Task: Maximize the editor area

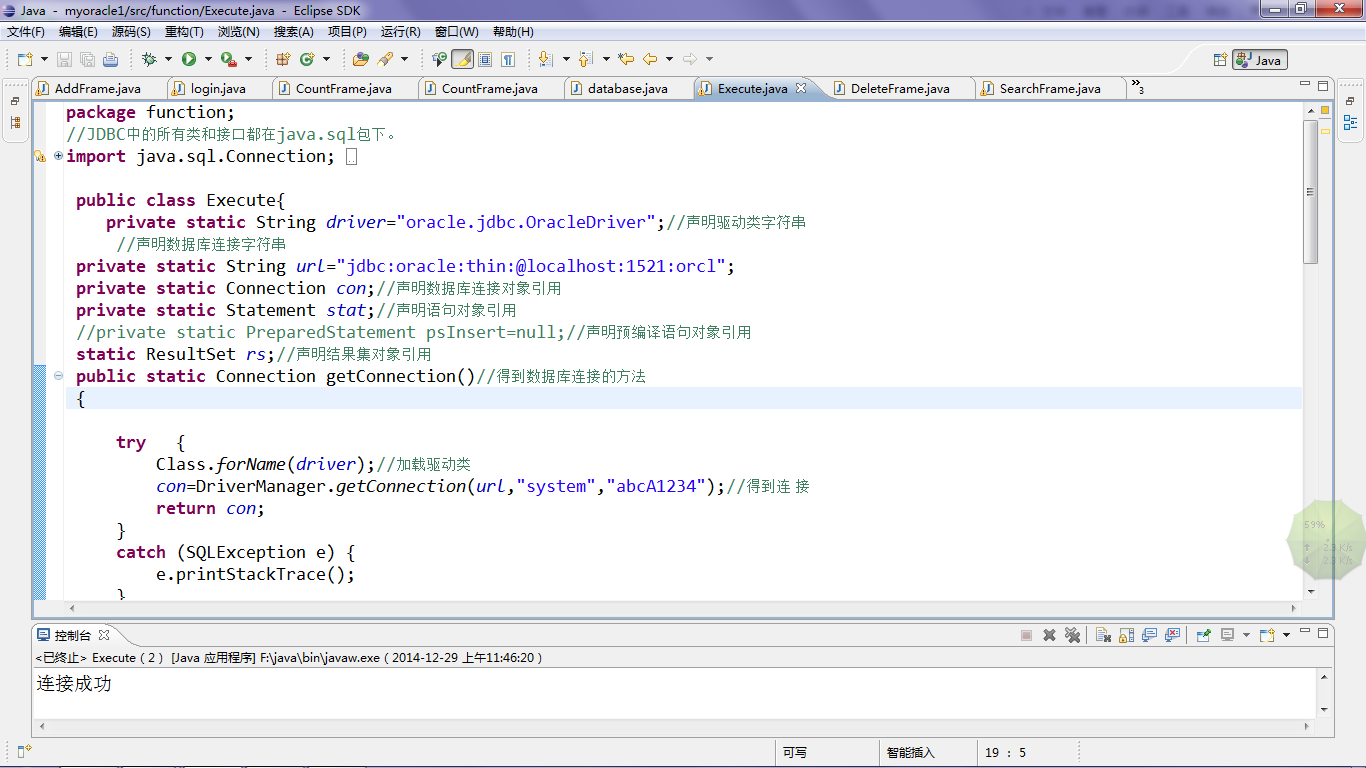Action: [1323, 87]
